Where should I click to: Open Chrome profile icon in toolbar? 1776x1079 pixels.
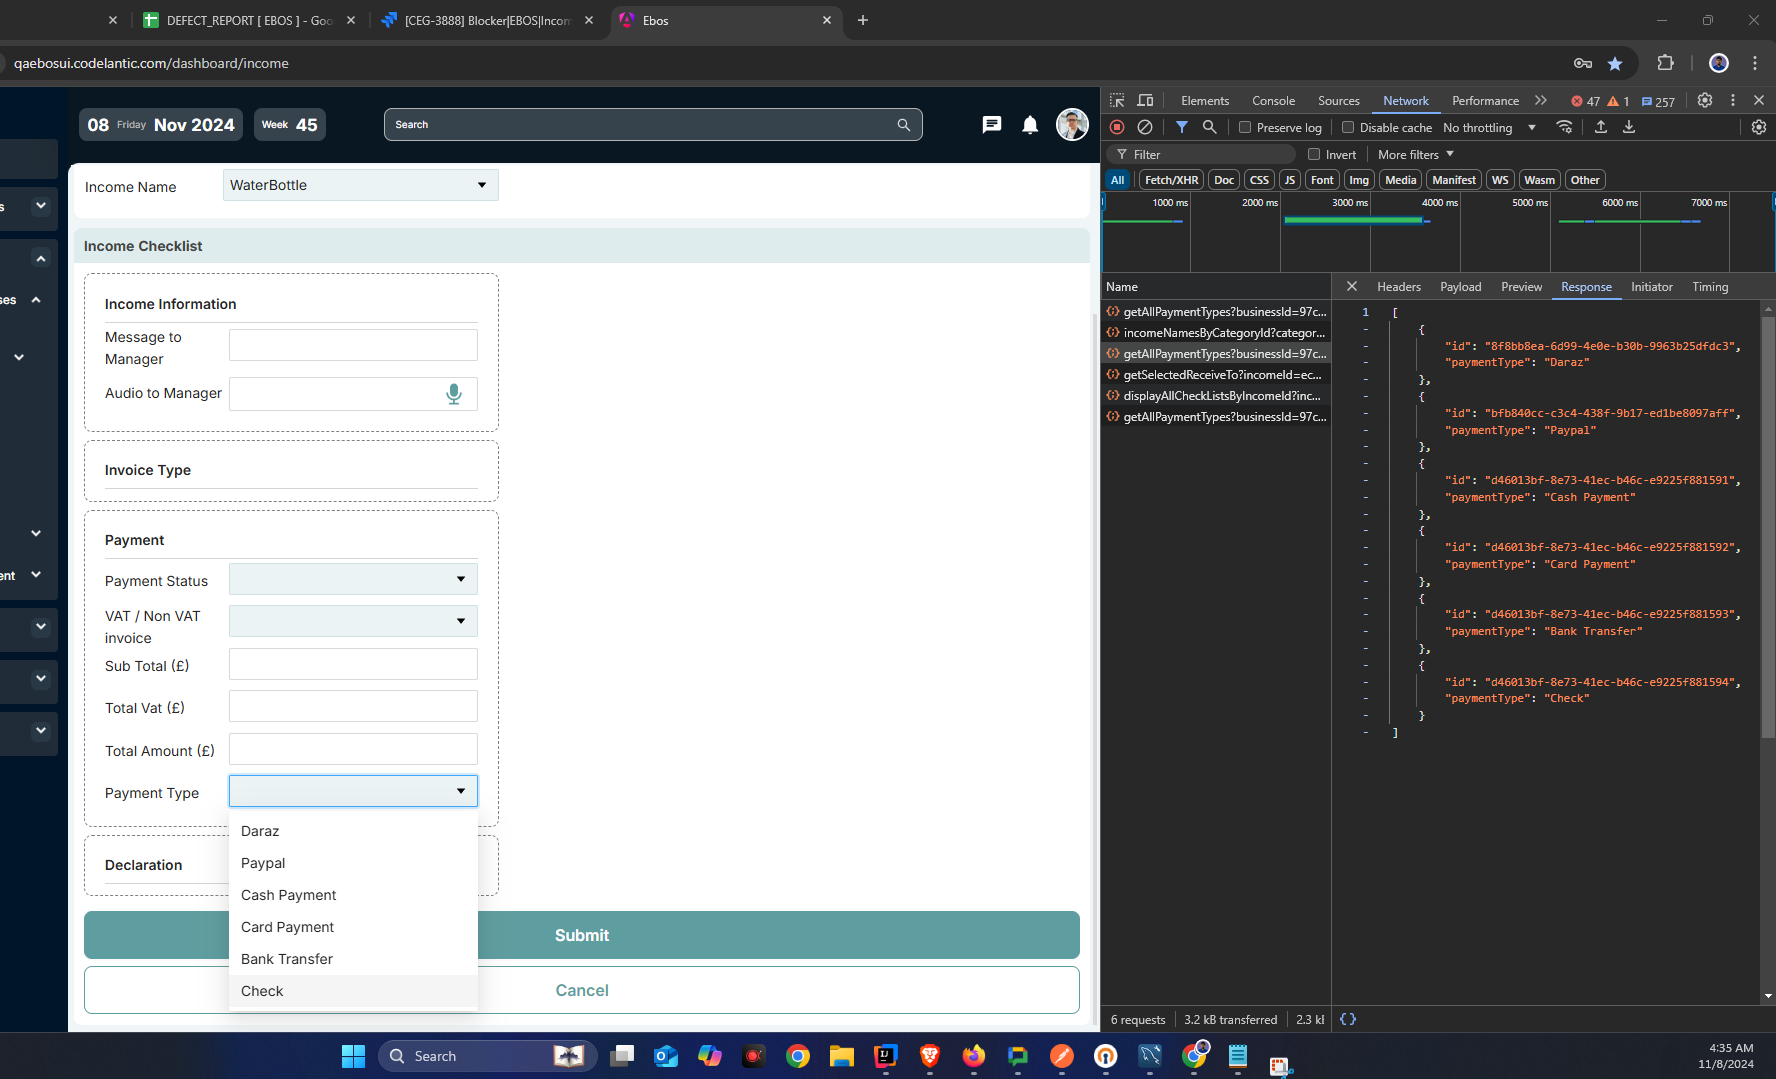click(x=1719, y=63)
